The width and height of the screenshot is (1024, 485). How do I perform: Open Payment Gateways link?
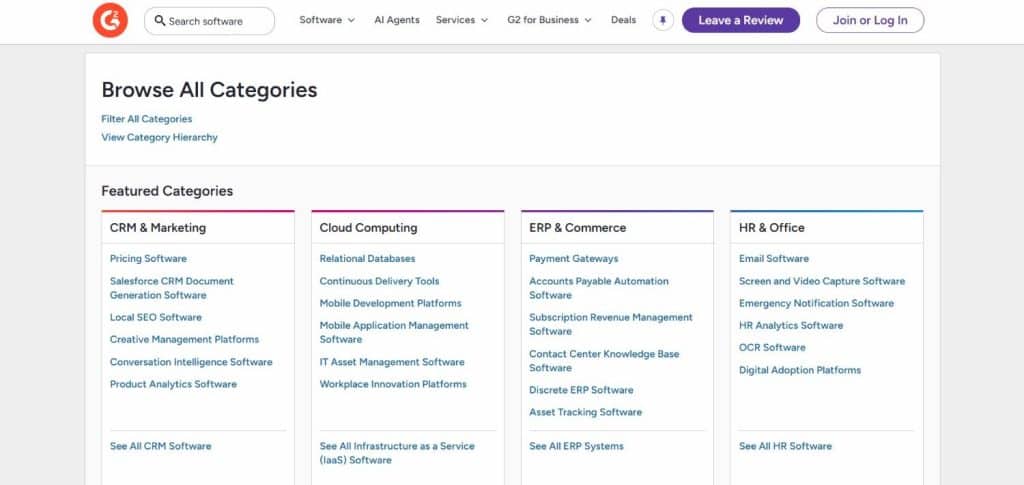[574, 259]
